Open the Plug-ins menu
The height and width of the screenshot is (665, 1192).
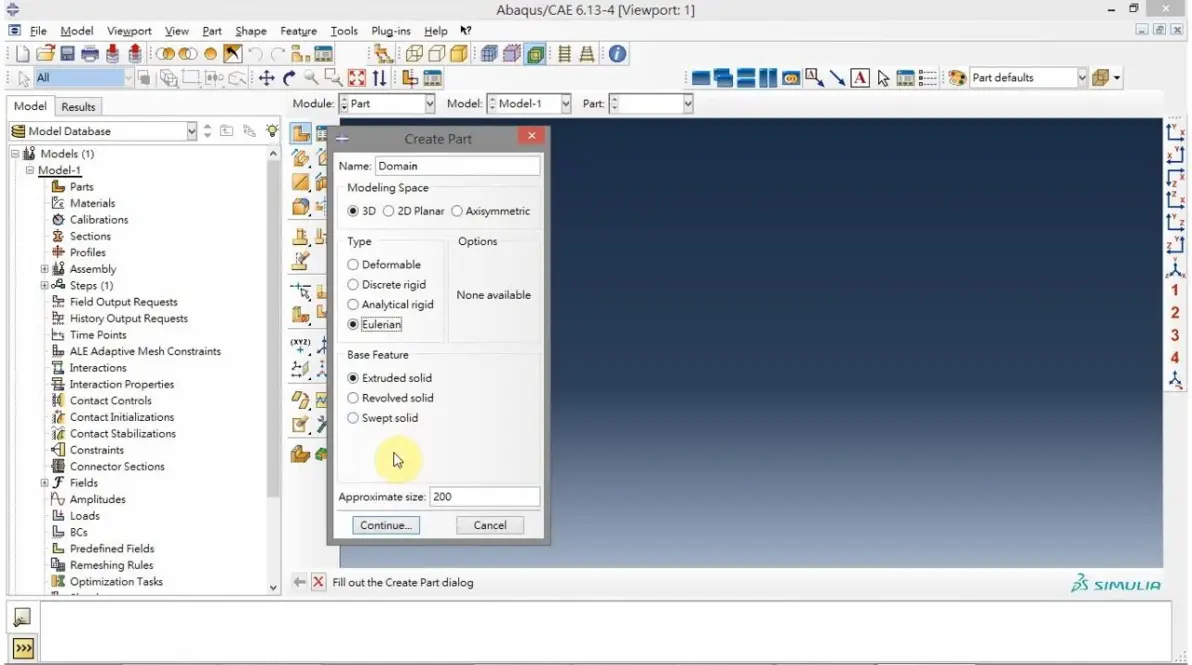(x=391, y=31)
